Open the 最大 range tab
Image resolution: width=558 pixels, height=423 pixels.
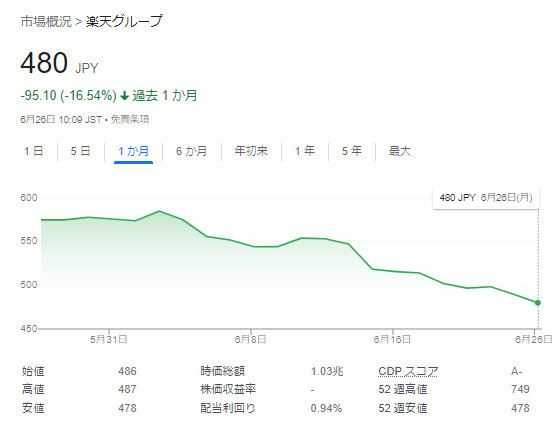(400, 151)
